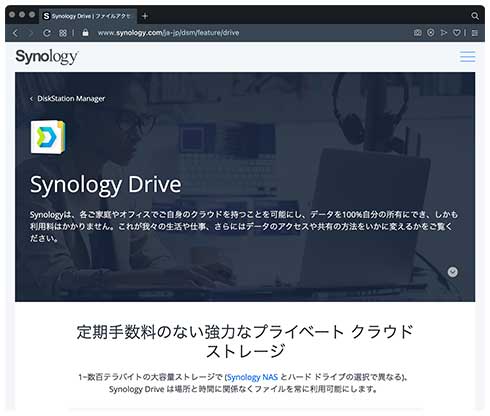The height and width of the screenshot is (416, 490).
Task: Open the browser easy setup menu icon
Action: (x=475, y=33)
